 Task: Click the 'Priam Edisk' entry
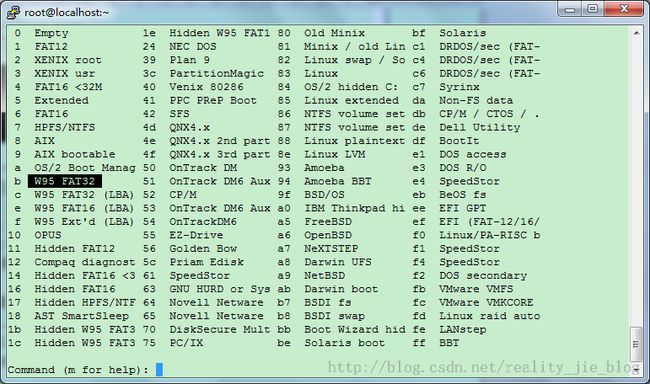[206, 262]
